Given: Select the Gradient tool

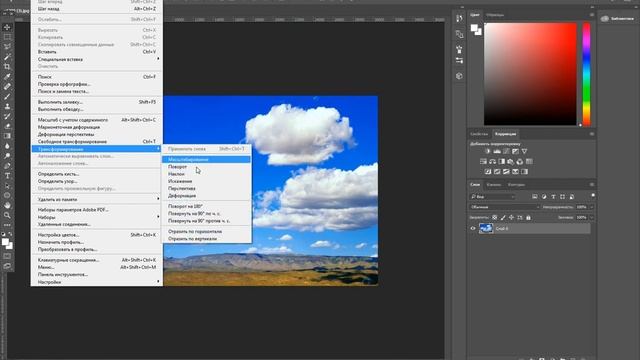Looking at the screenshot, I should coord(7,136).
